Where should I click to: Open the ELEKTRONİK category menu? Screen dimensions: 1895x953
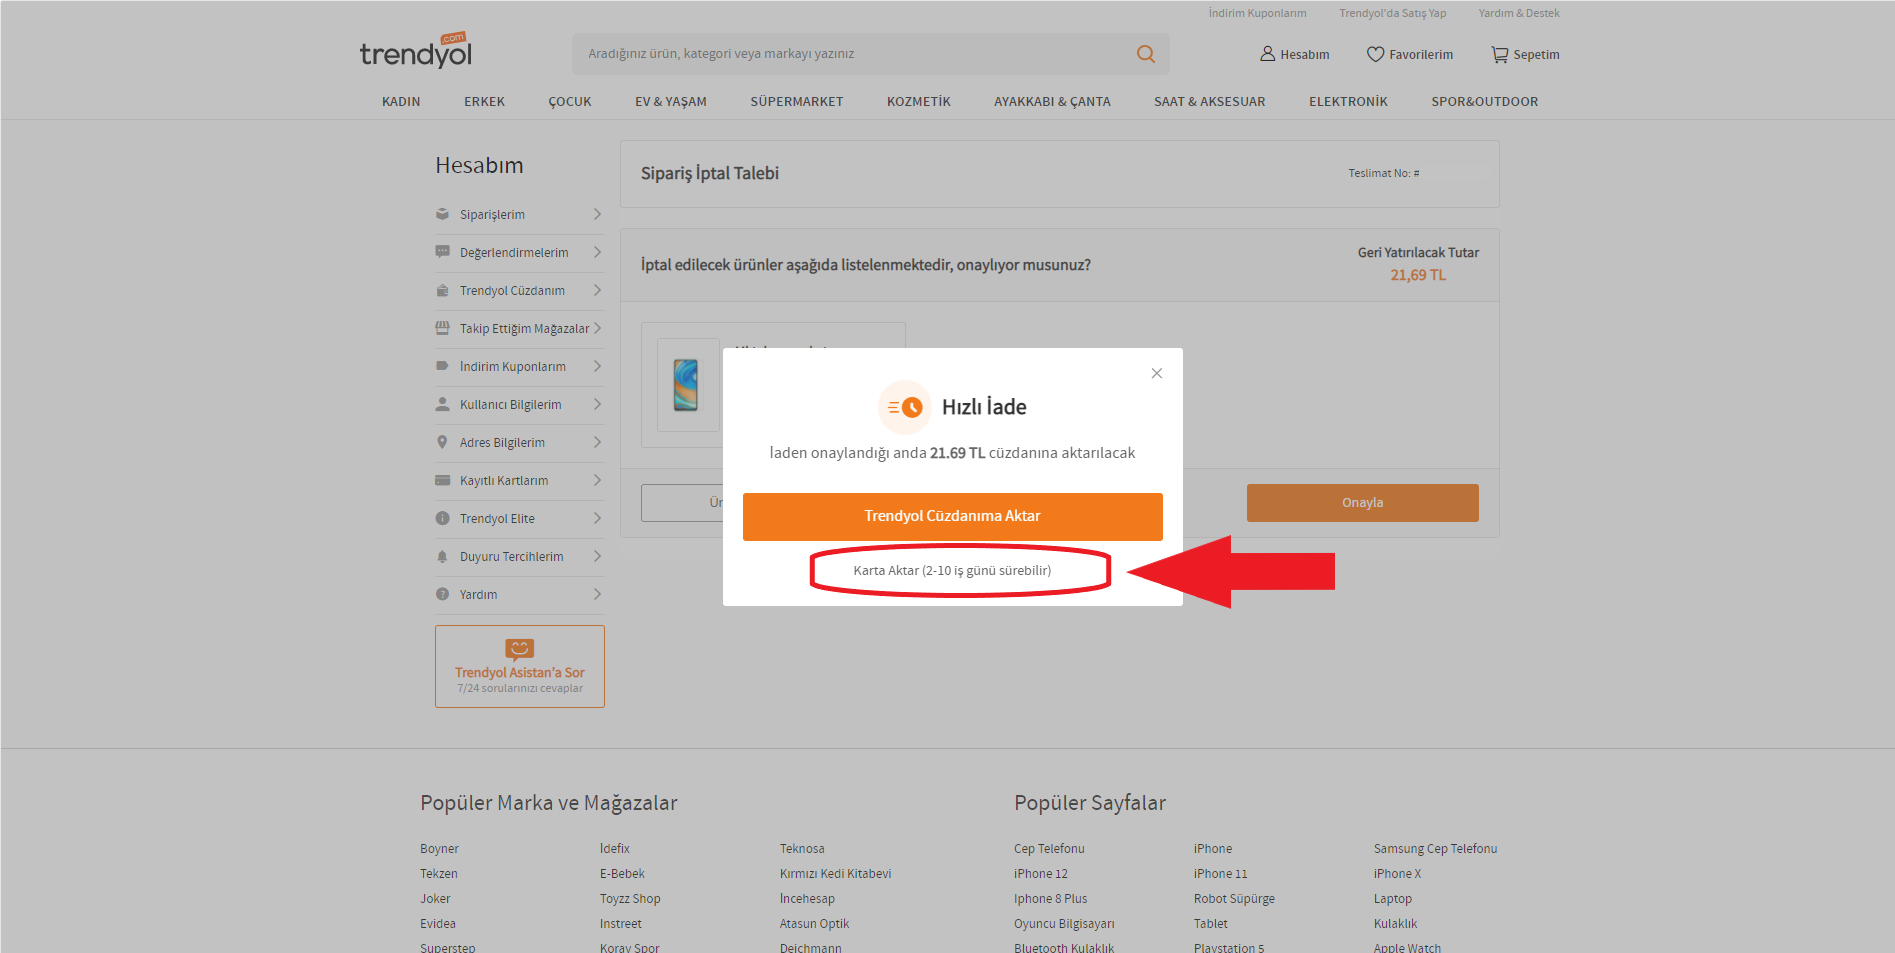[x=1347, y=102]
